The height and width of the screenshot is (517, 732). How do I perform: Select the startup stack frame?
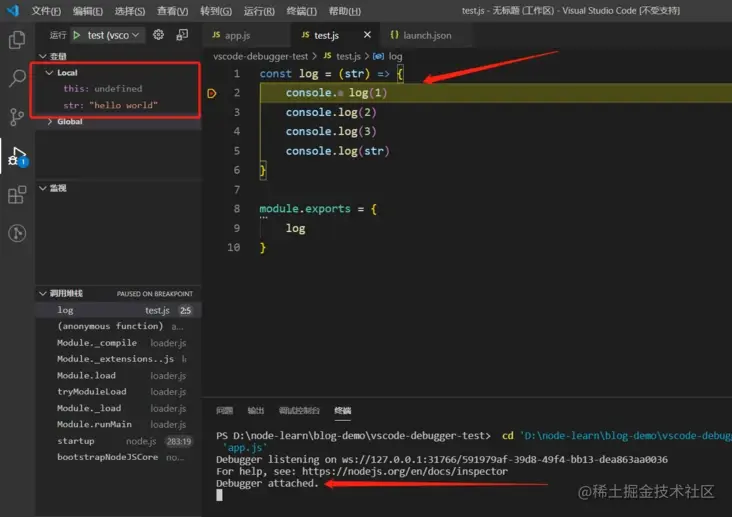coord(119,441)
